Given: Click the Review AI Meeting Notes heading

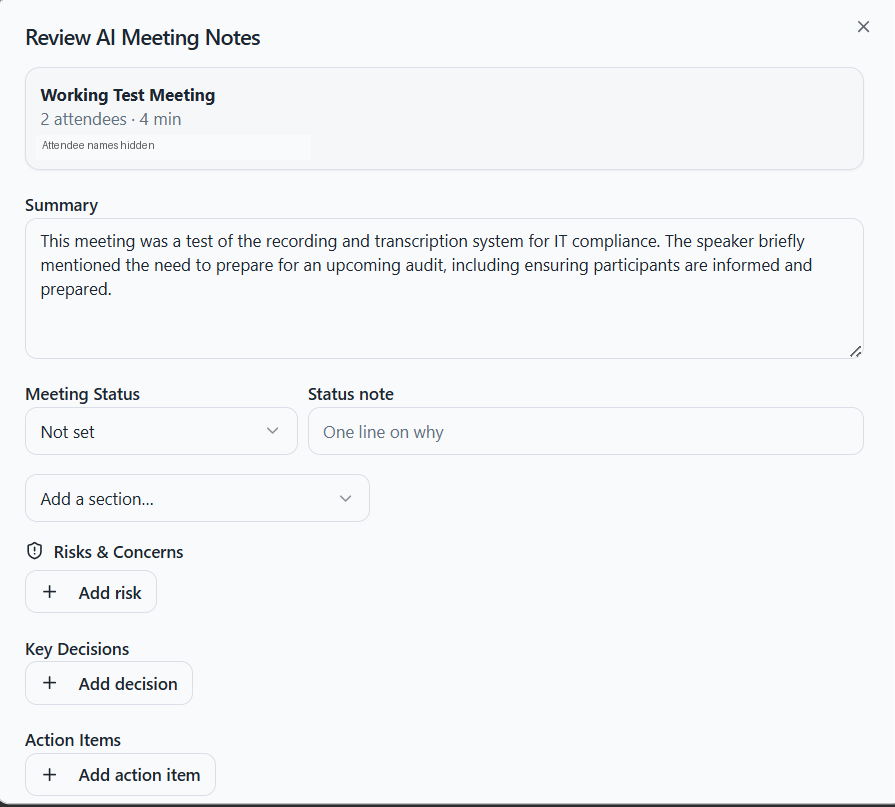Looking at the screenshot, I should coord(143,38).
